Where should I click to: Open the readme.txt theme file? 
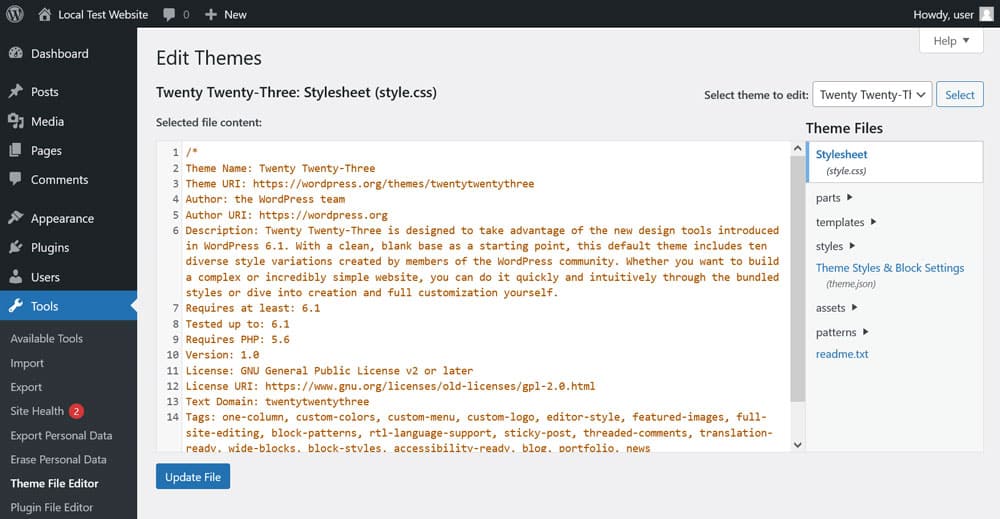point(842,354)
